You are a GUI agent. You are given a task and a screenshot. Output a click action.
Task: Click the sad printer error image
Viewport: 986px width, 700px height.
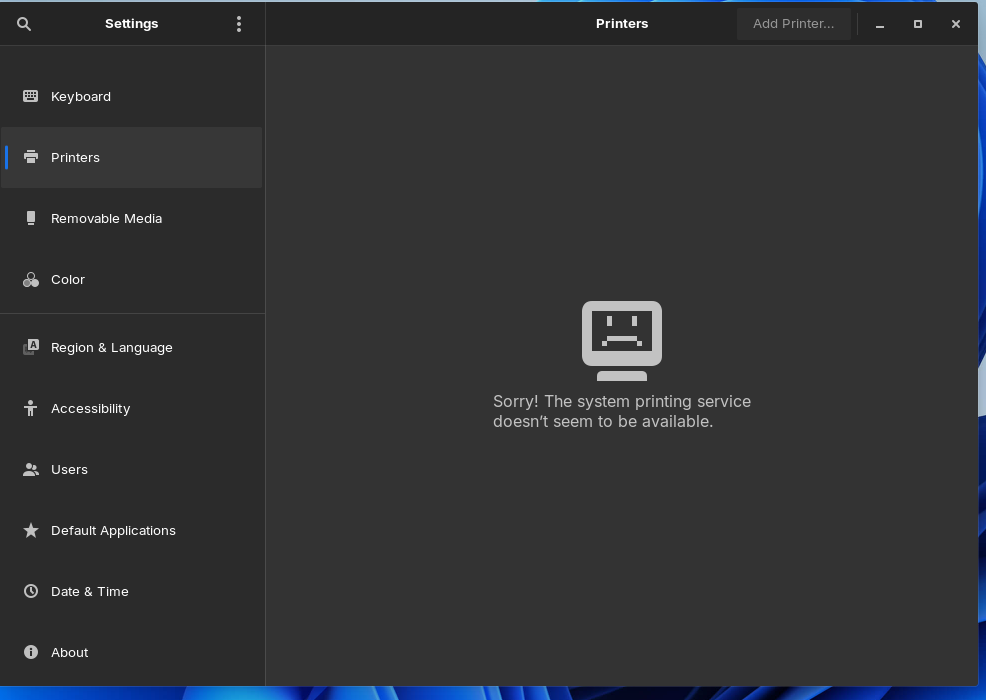coord(621,340)
